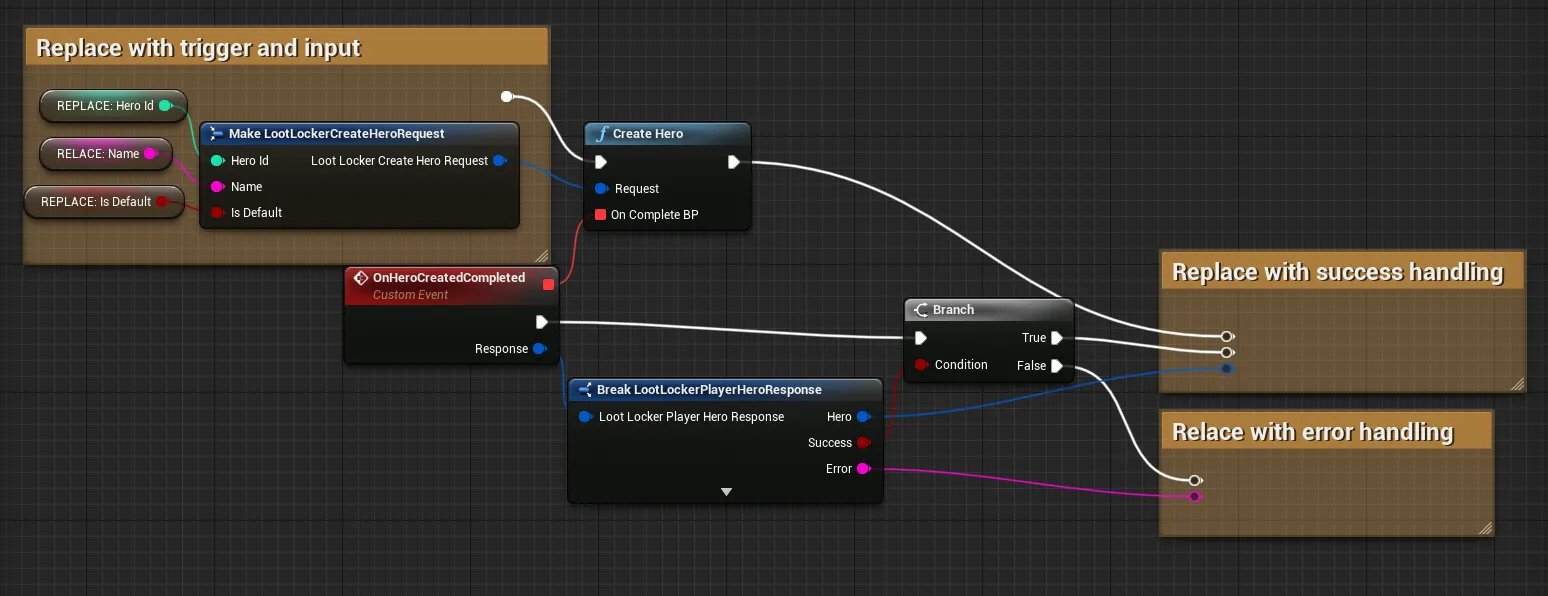The width and height of the screenshot is (1548, 596).
Task: Click the Branch True output pin
Action: pyautogui.click(x=1056, y=338)
